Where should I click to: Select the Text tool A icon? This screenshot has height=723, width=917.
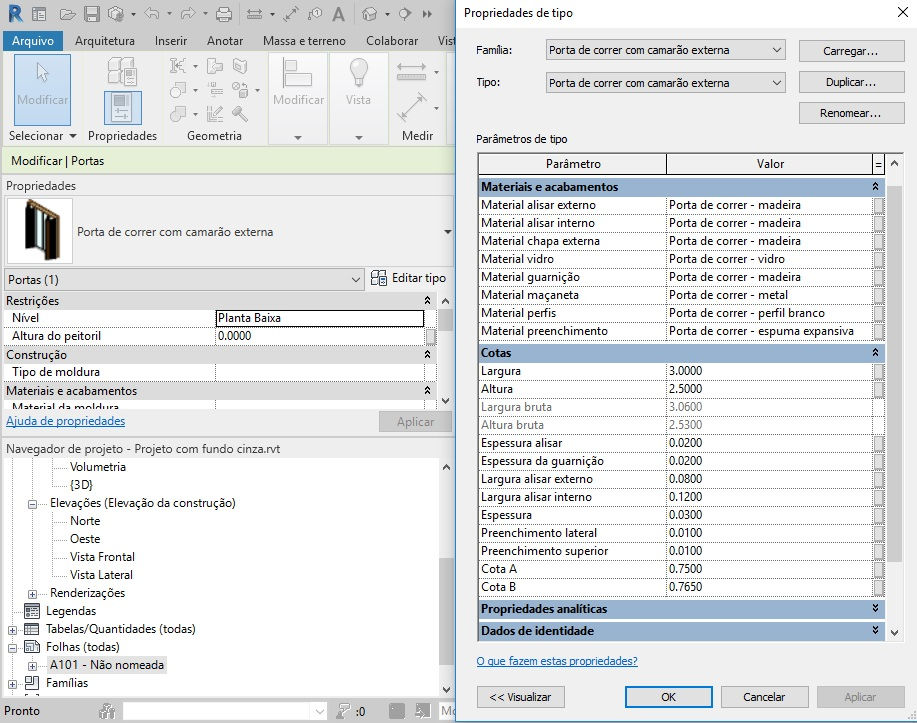coord(338,14)
